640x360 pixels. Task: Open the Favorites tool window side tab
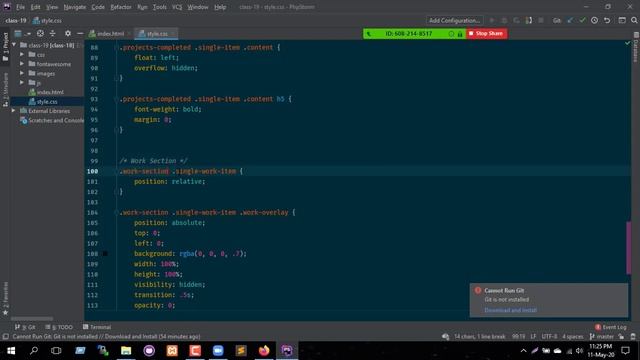pos(5,298)
